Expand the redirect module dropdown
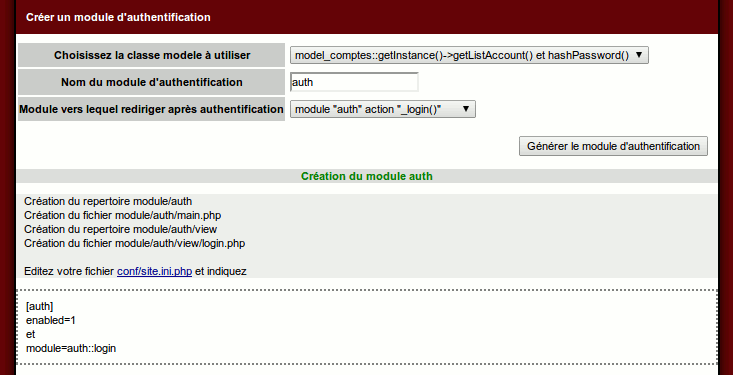733x375 pixels. [382, 109]
